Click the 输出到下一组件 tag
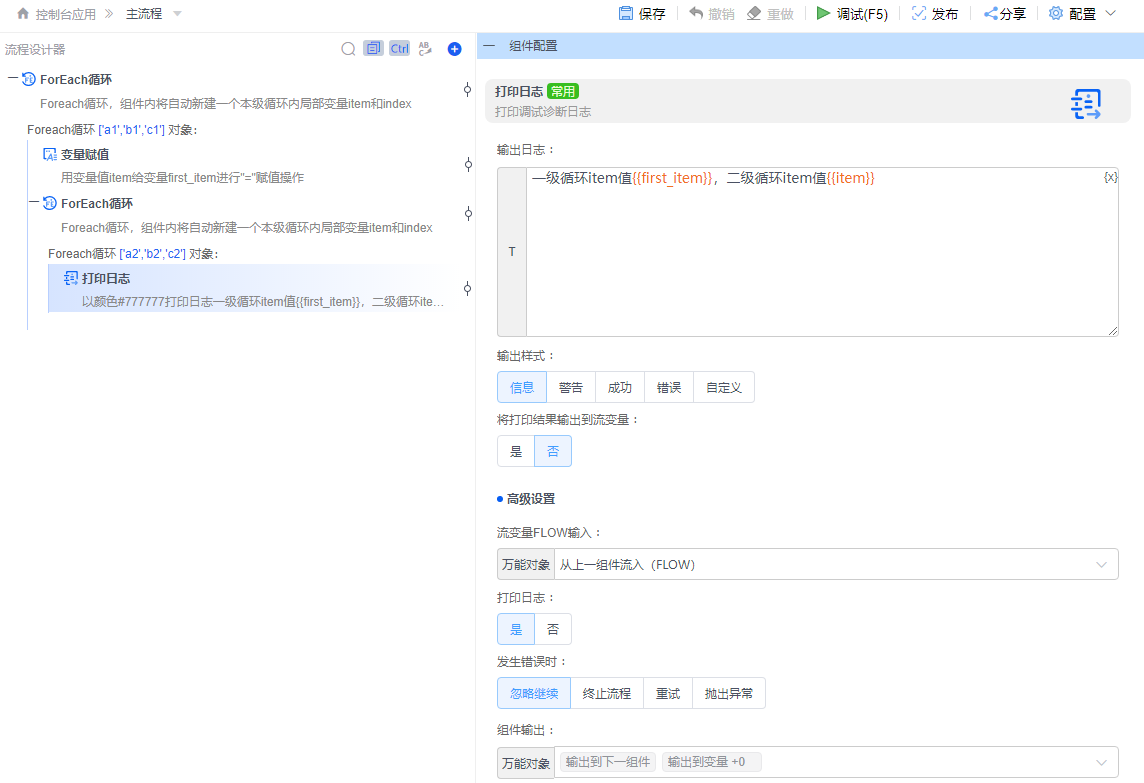This screenshot has height=783, width=1144. pyautogui.click(x=608, y=762)
